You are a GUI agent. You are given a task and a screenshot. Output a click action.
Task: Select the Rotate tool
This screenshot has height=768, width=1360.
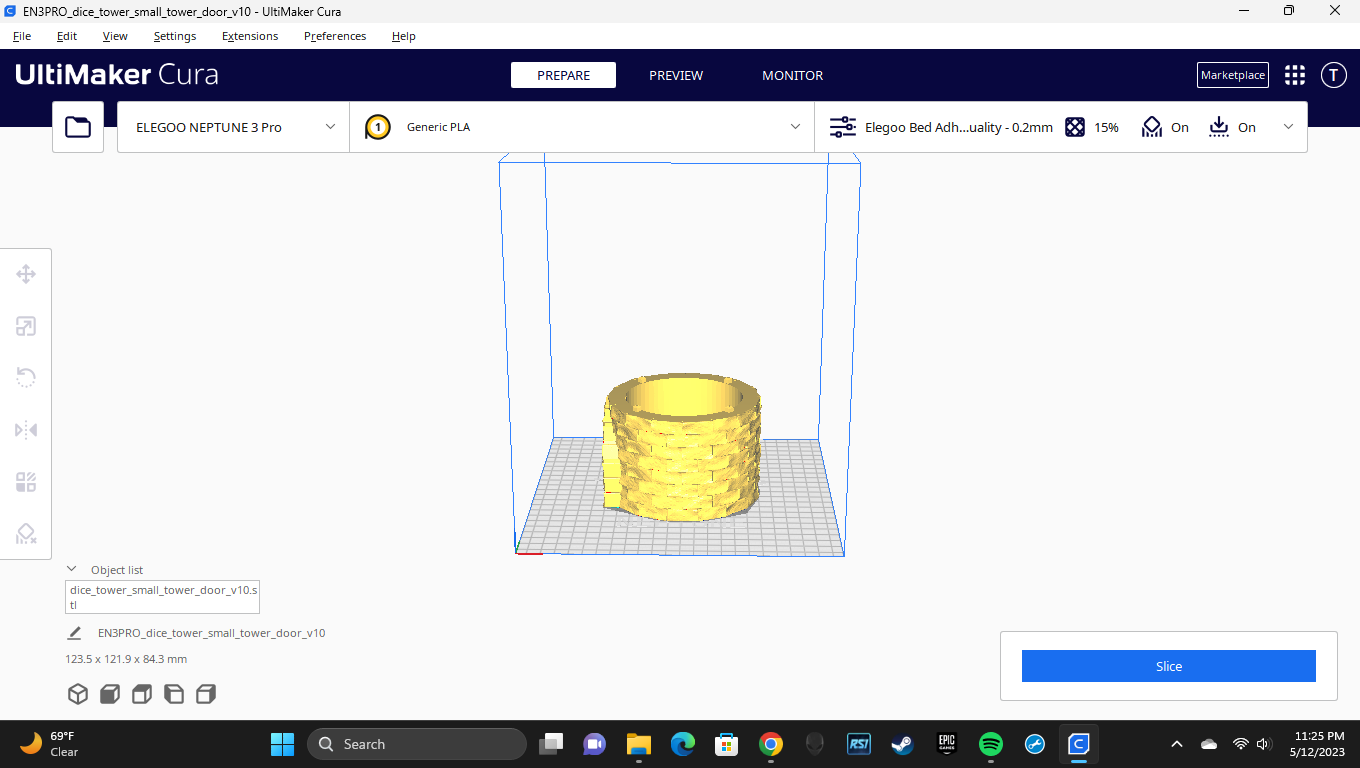25,377
